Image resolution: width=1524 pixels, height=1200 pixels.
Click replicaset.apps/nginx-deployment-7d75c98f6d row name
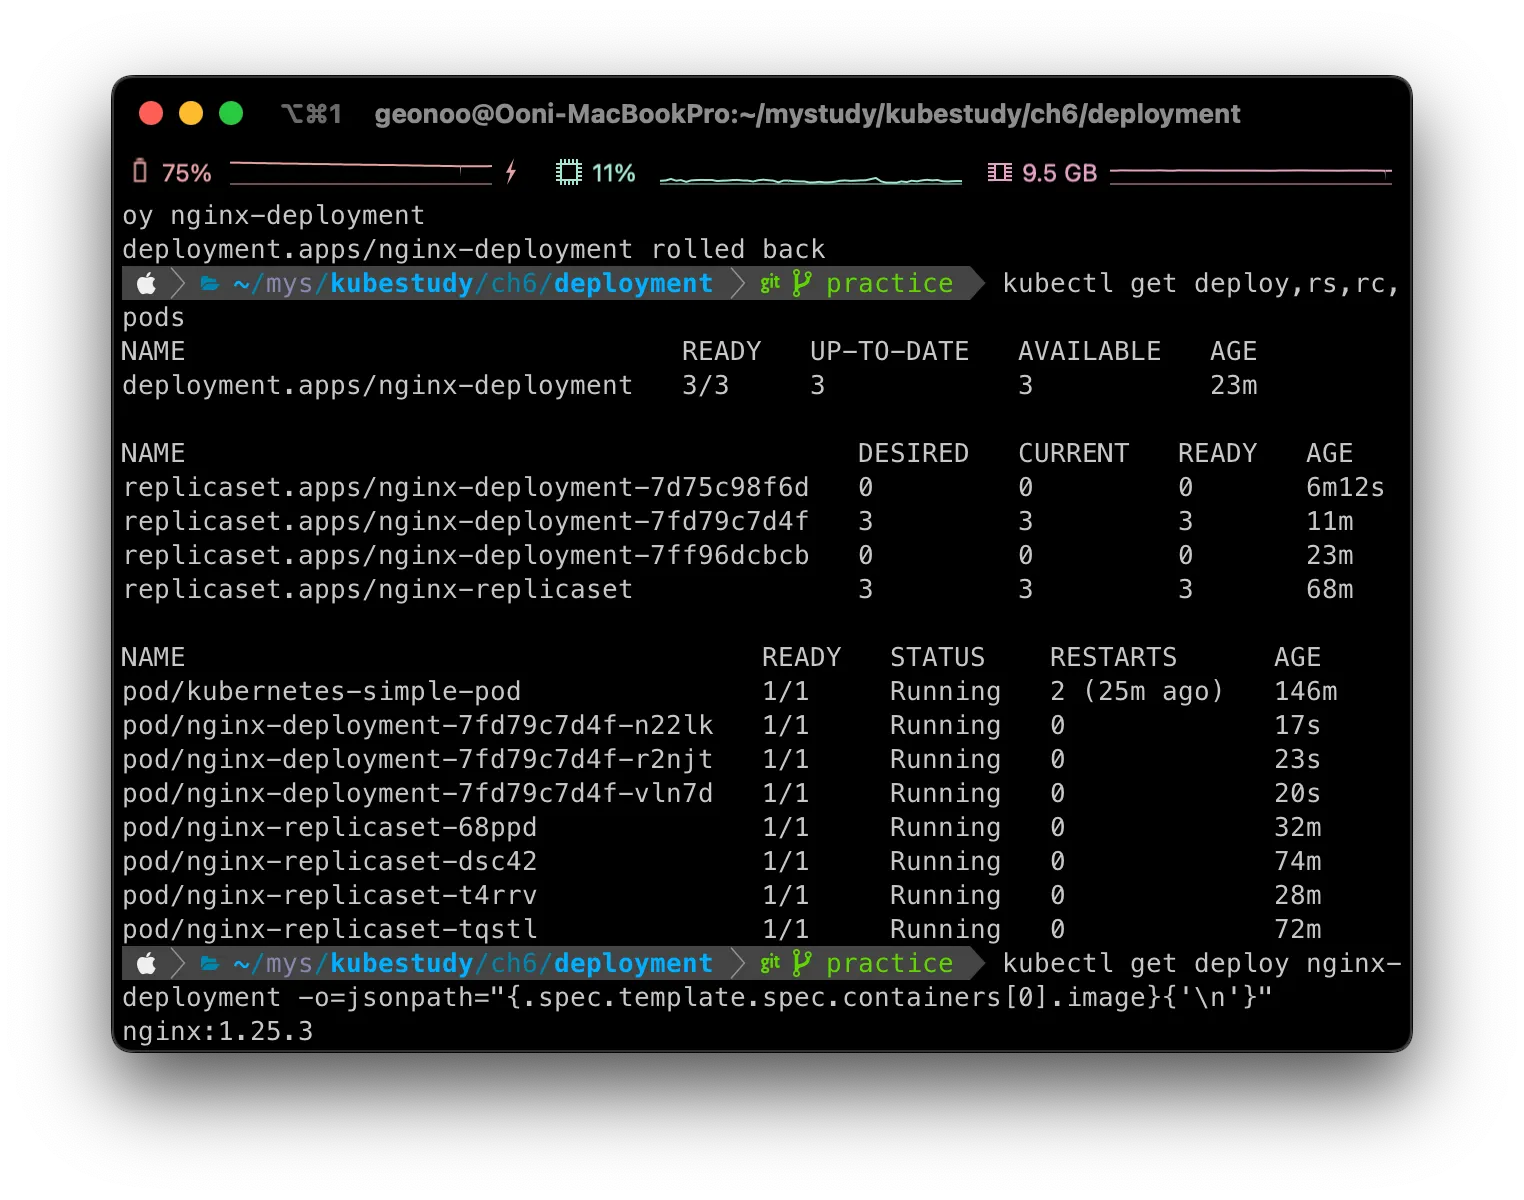tap(466, 487)
